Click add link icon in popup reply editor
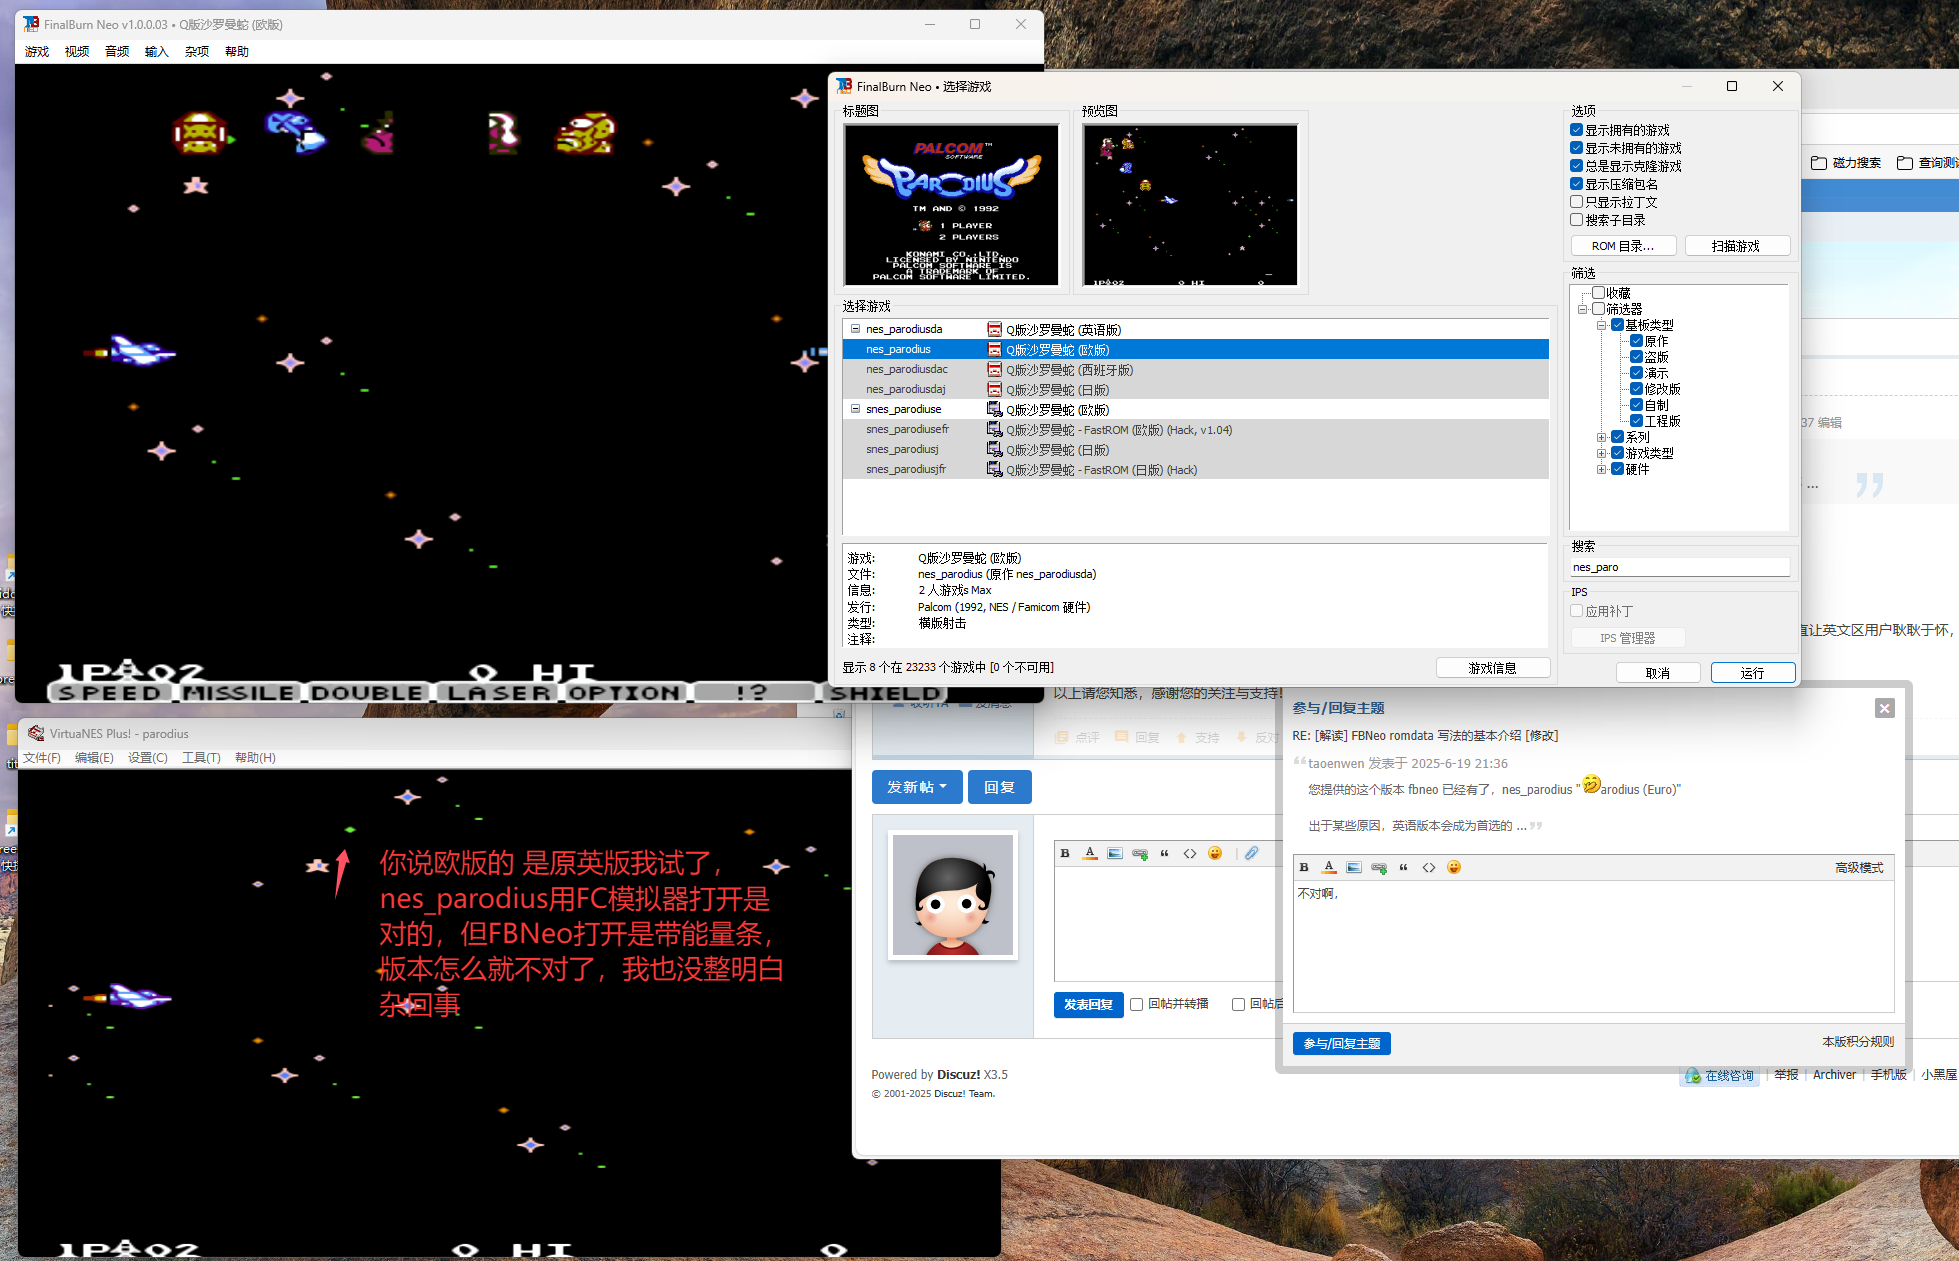This screenshot has width=1959, height=1261. coord(1379,867)
